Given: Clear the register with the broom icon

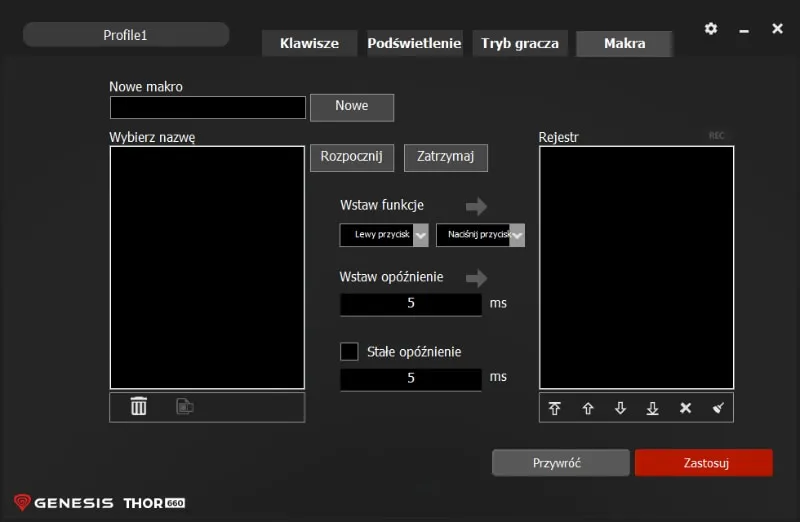Looking at the screenshot, I should click(717, 408).
